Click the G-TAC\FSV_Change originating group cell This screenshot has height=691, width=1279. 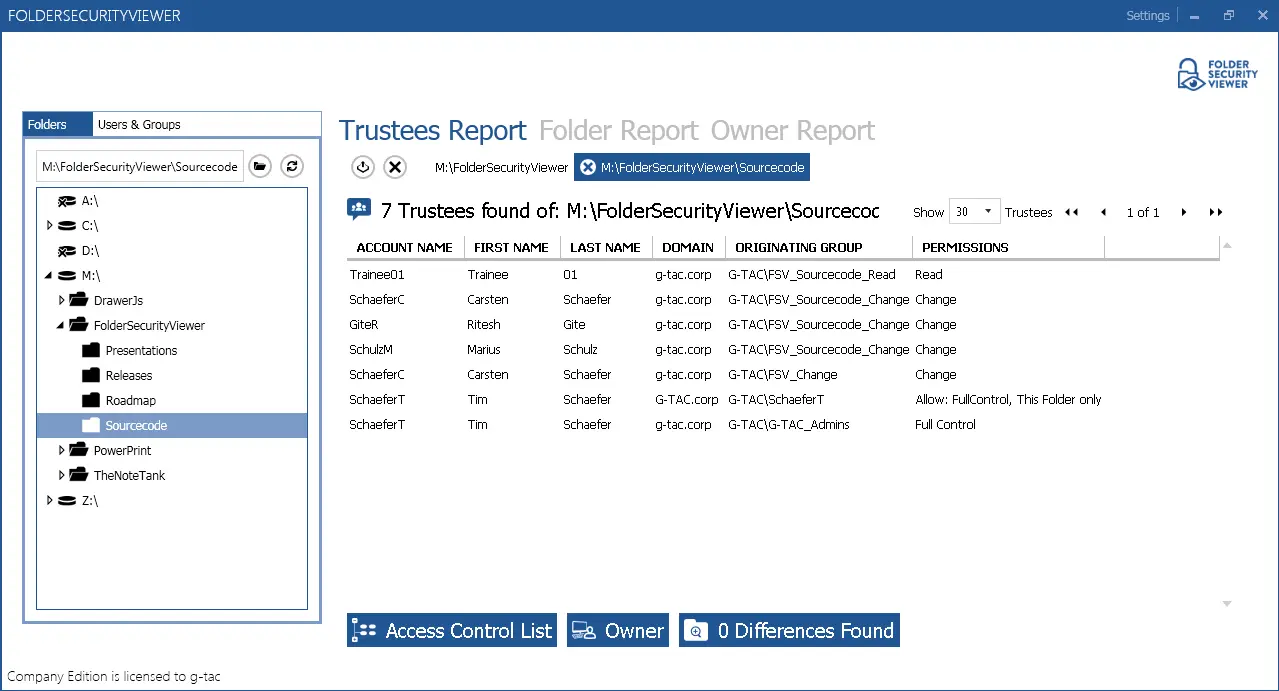coord(783,375)
